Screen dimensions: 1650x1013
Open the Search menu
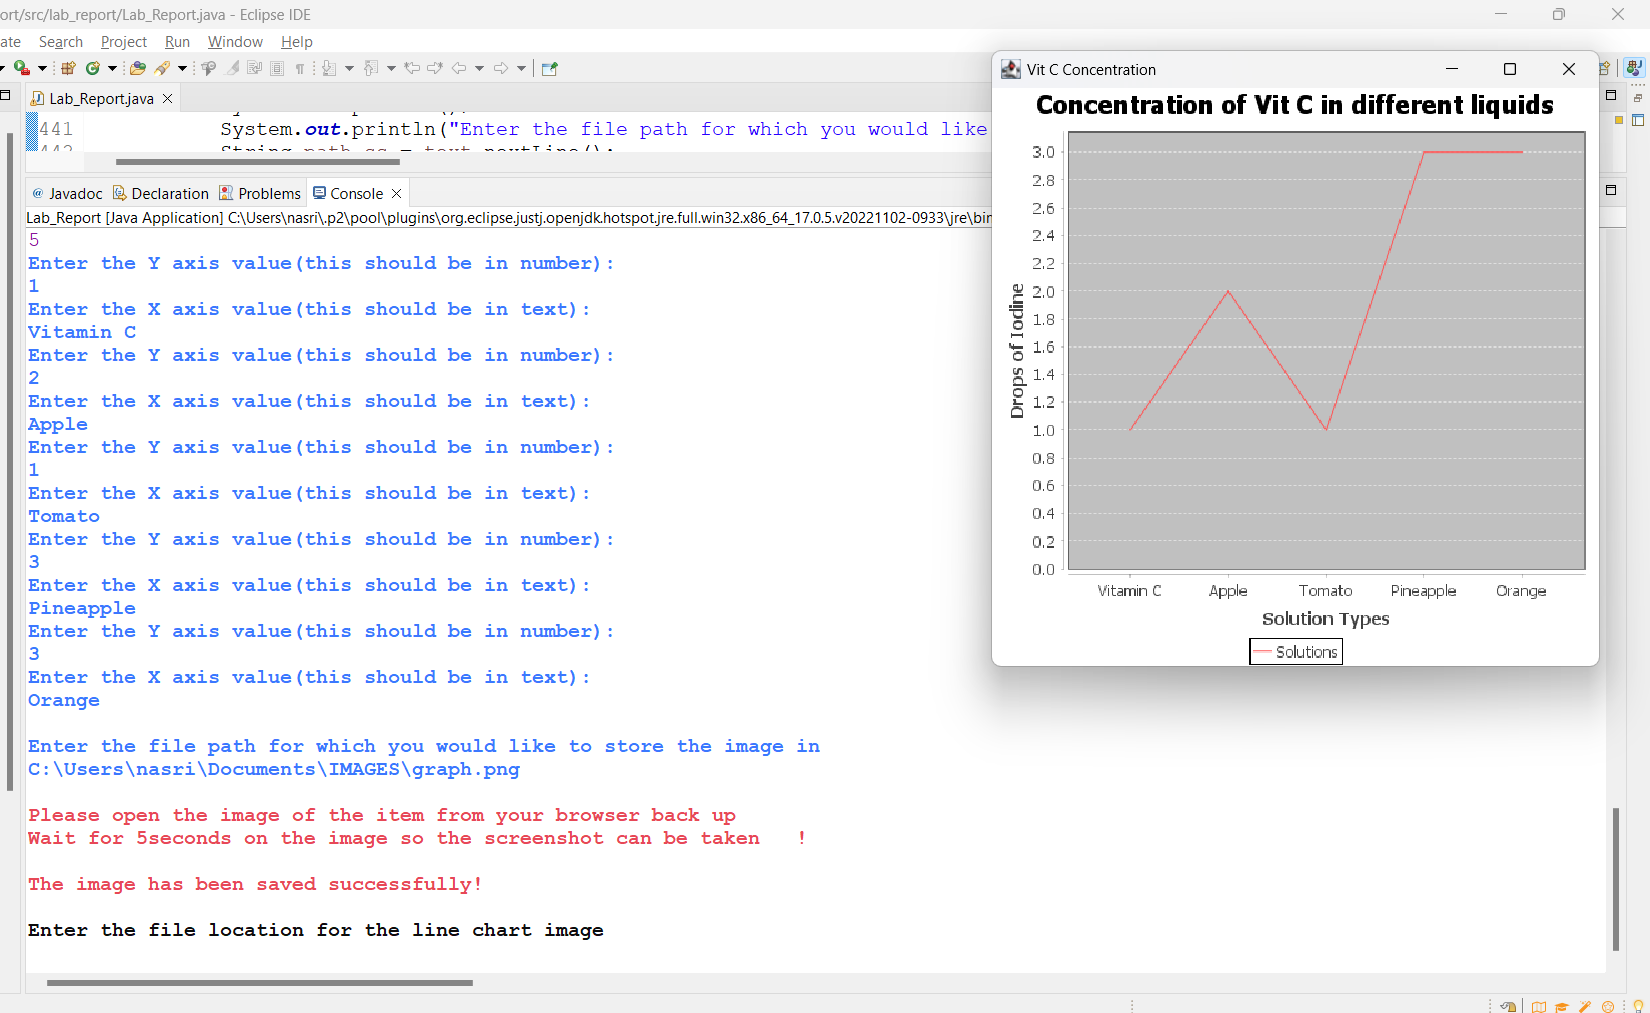tap(61, 42)
